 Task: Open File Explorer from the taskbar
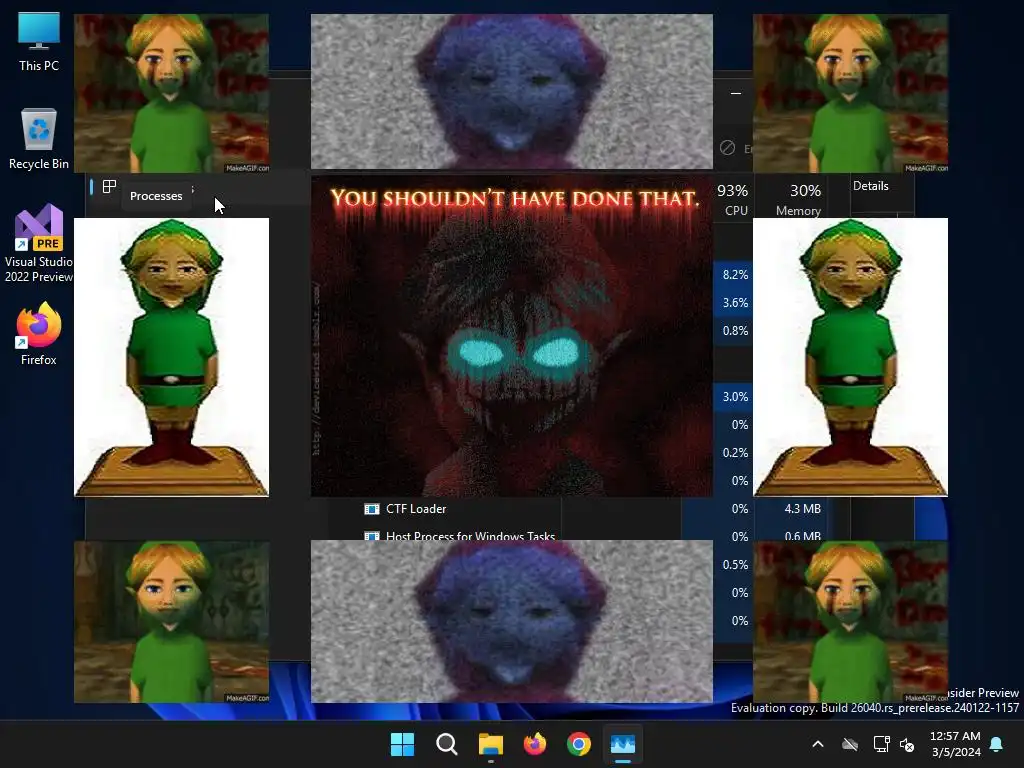(x=490, y=744)
